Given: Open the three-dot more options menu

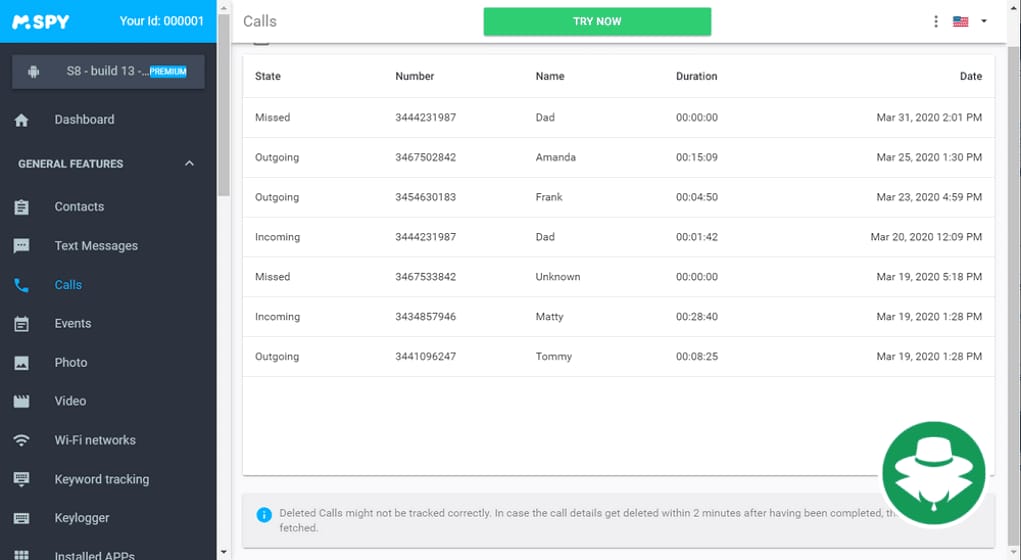Looking at the screenshot, I should pos(936,21).
